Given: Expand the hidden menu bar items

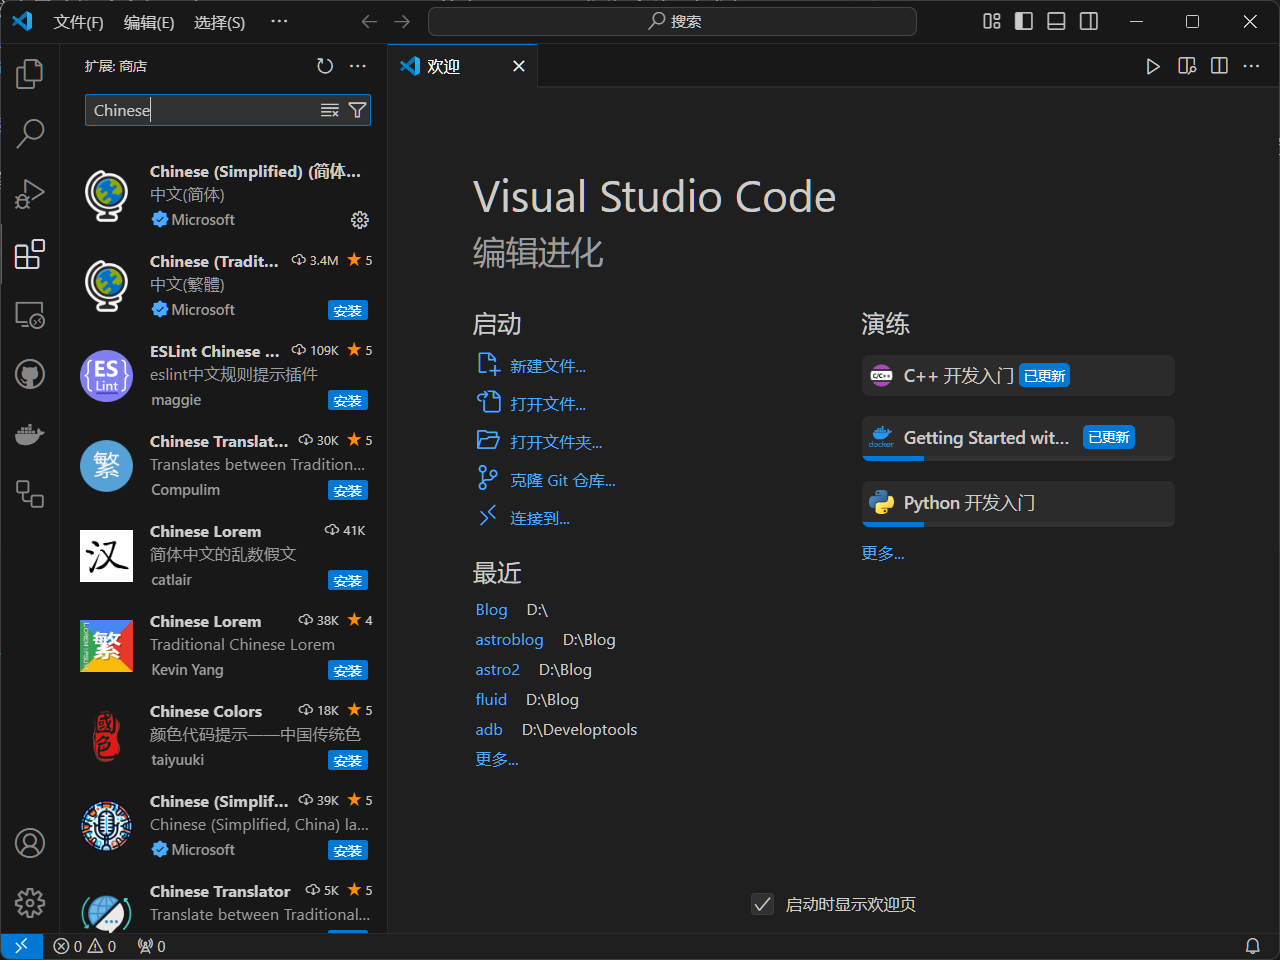Looking at the screenshot, I should (x=279, y=21).
